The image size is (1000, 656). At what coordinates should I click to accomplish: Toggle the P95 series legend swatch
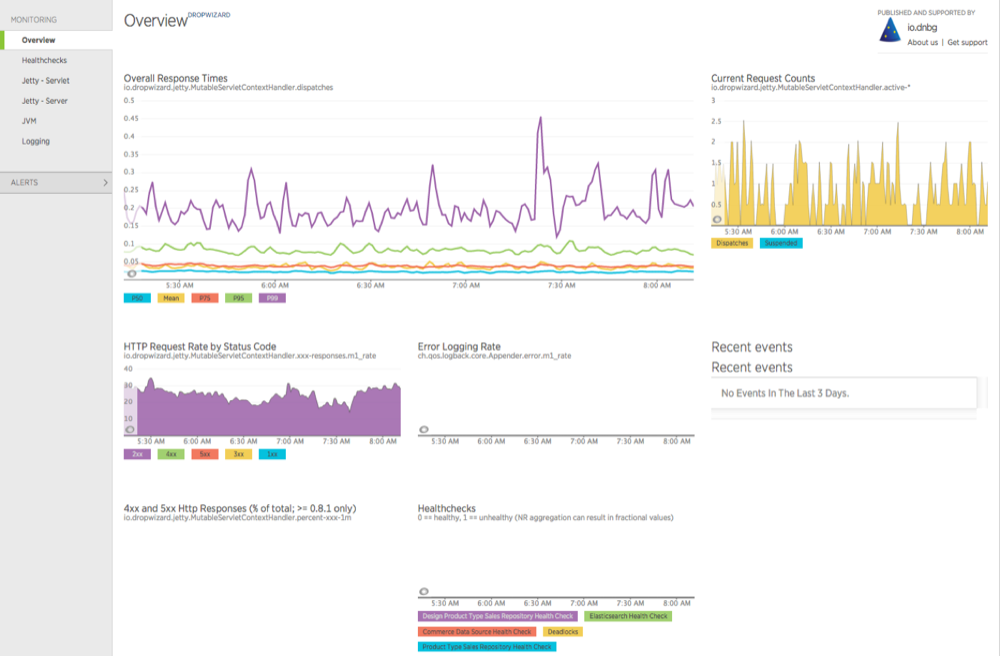coord(239,298)
